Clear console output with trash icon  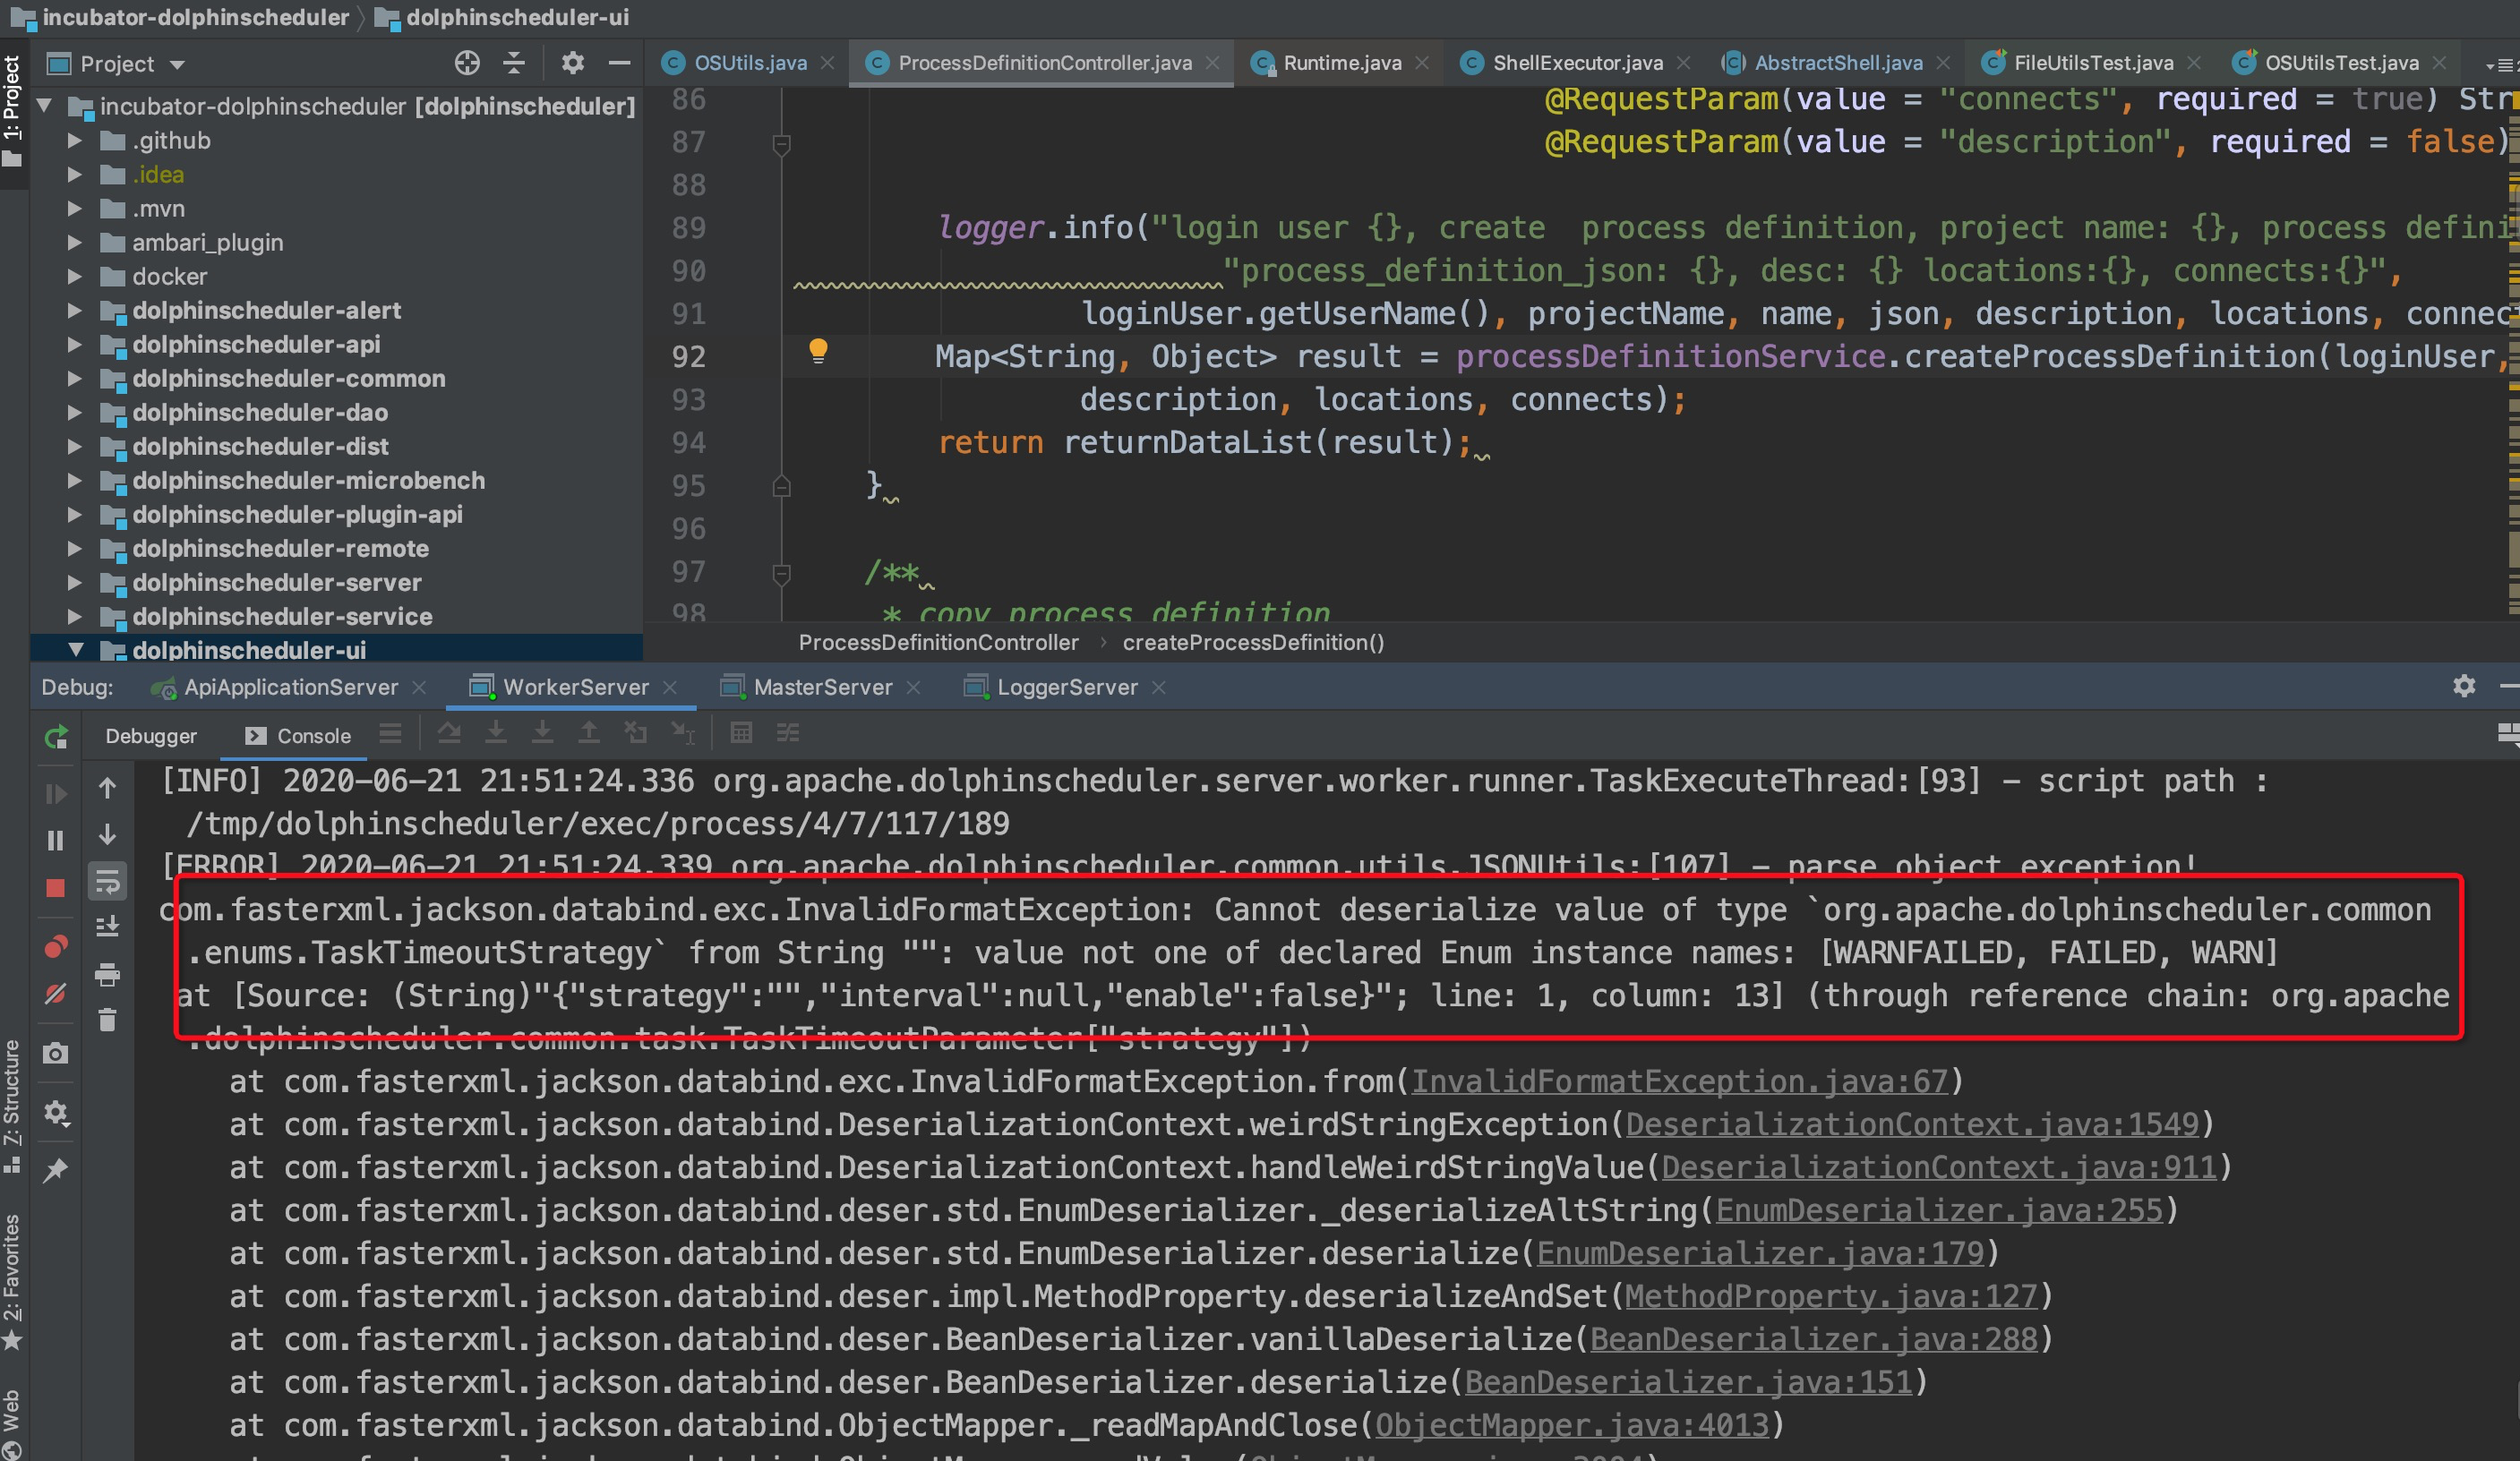point(108,1020)
